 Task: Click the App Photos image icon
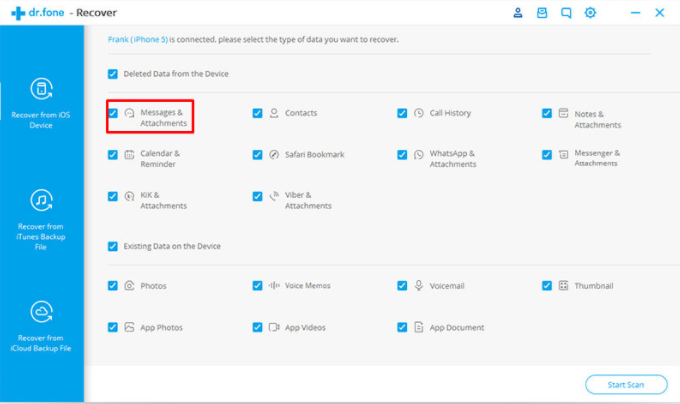(x=129, y=327)
